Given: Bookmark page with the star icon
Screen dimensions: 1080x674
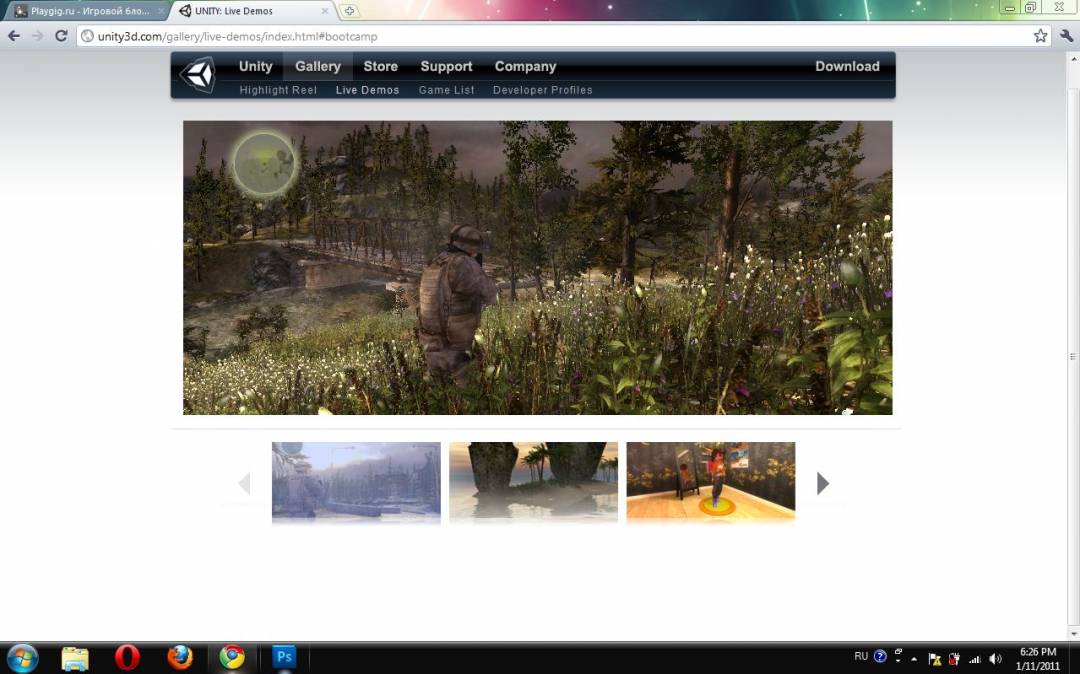Looking at the screenshot, I should point(1040,36).
